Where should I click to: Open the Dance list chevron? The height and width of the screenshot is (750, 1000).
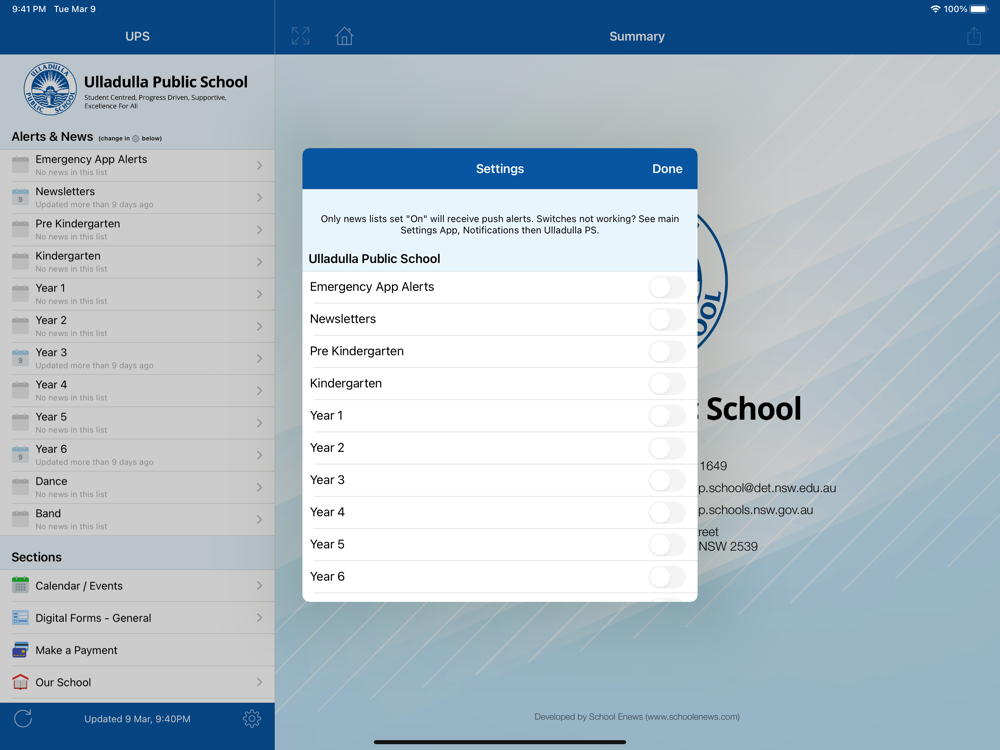(x=260, y=487)
